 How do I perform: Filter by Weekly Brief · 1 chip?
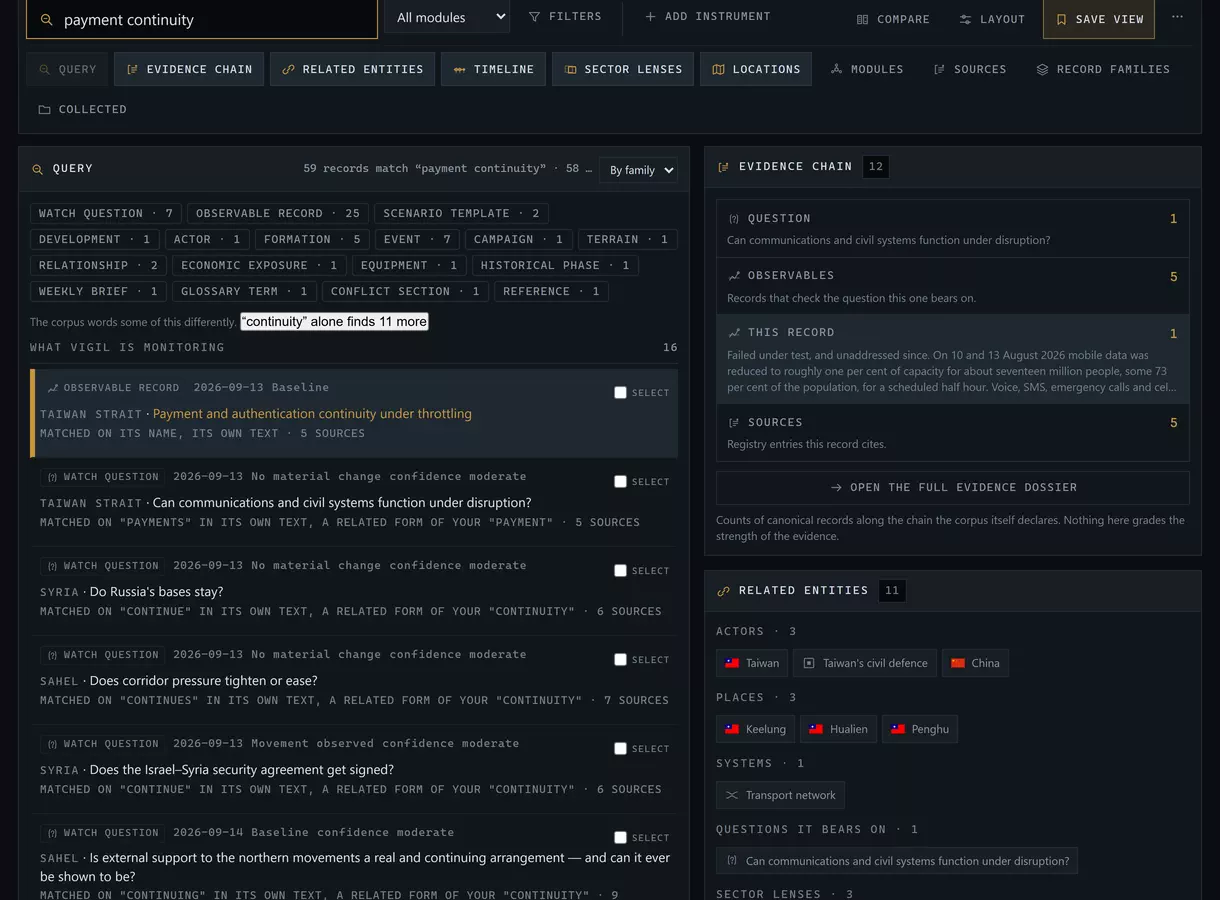coord(98,291)
